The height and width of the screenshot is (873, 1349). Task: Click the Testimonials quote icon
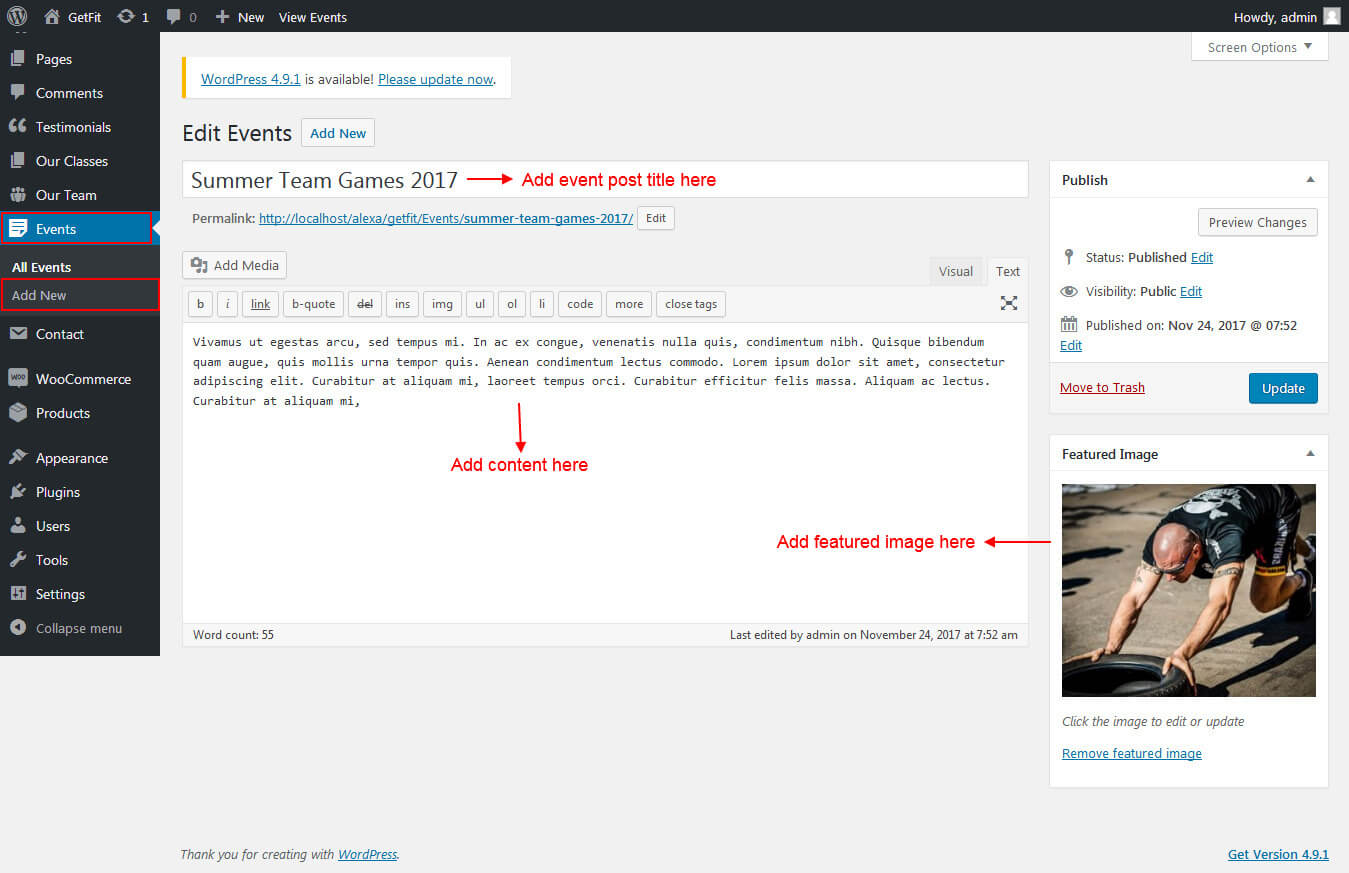click(17, 127)
